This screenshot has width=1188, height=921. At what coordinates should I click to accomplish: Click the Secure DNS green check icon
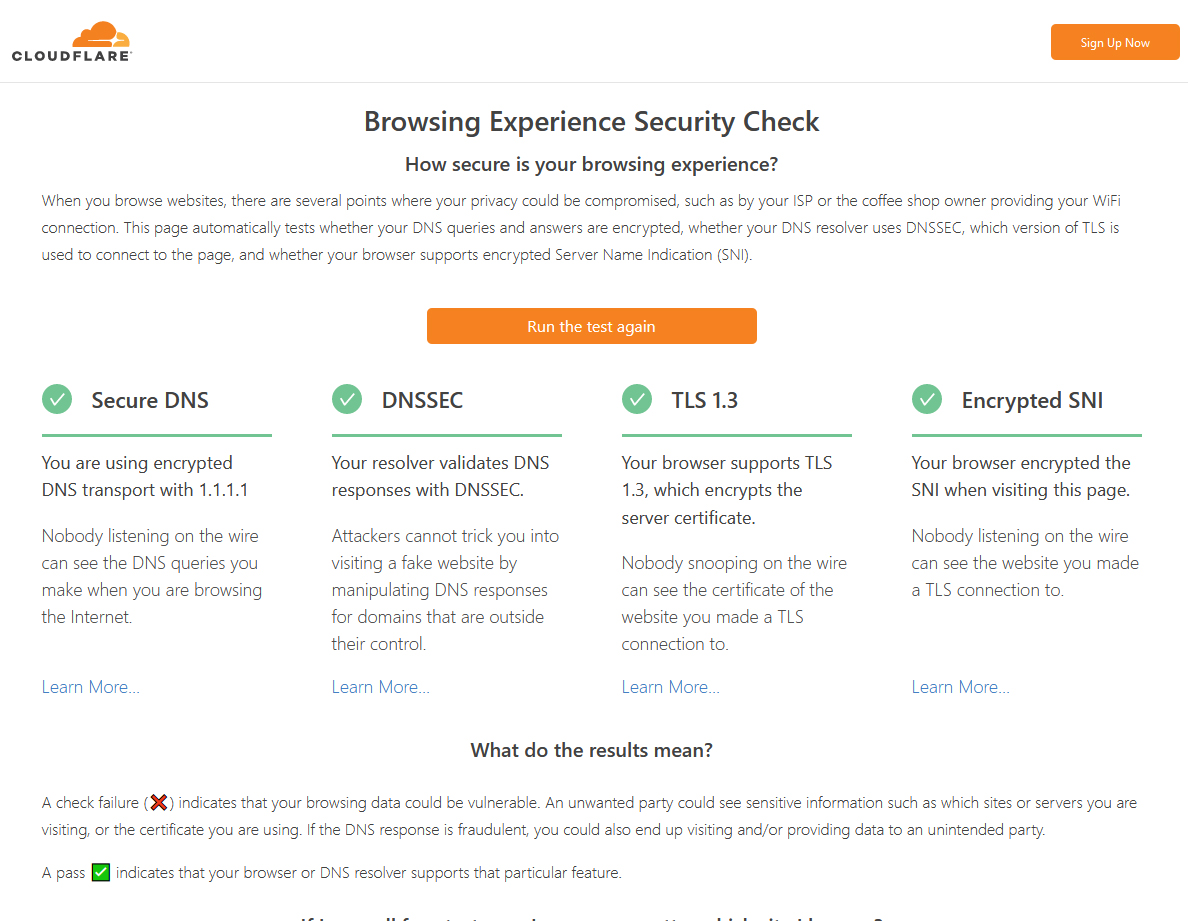click(x=57, y=399)
